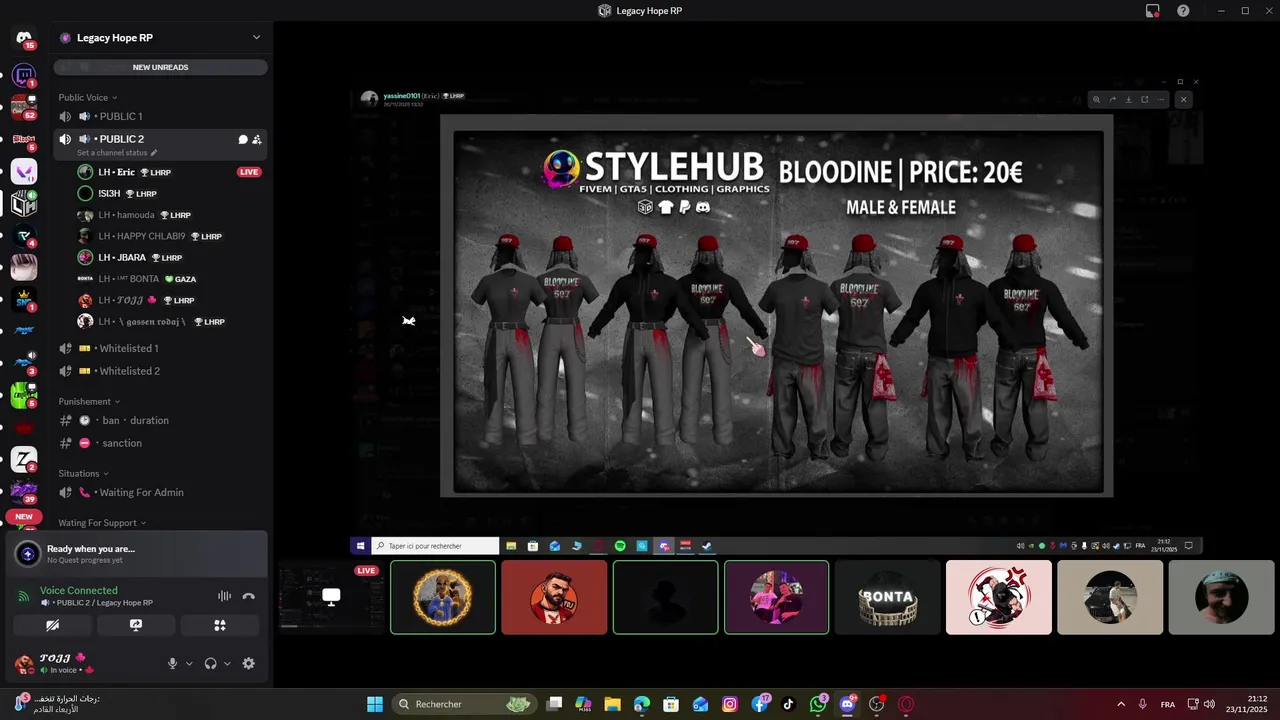Image resolution: width=1280 pixels, height=720 pixels.
Task: Select the Whitelisted 1 voice channel
Action: click(160, 348)
